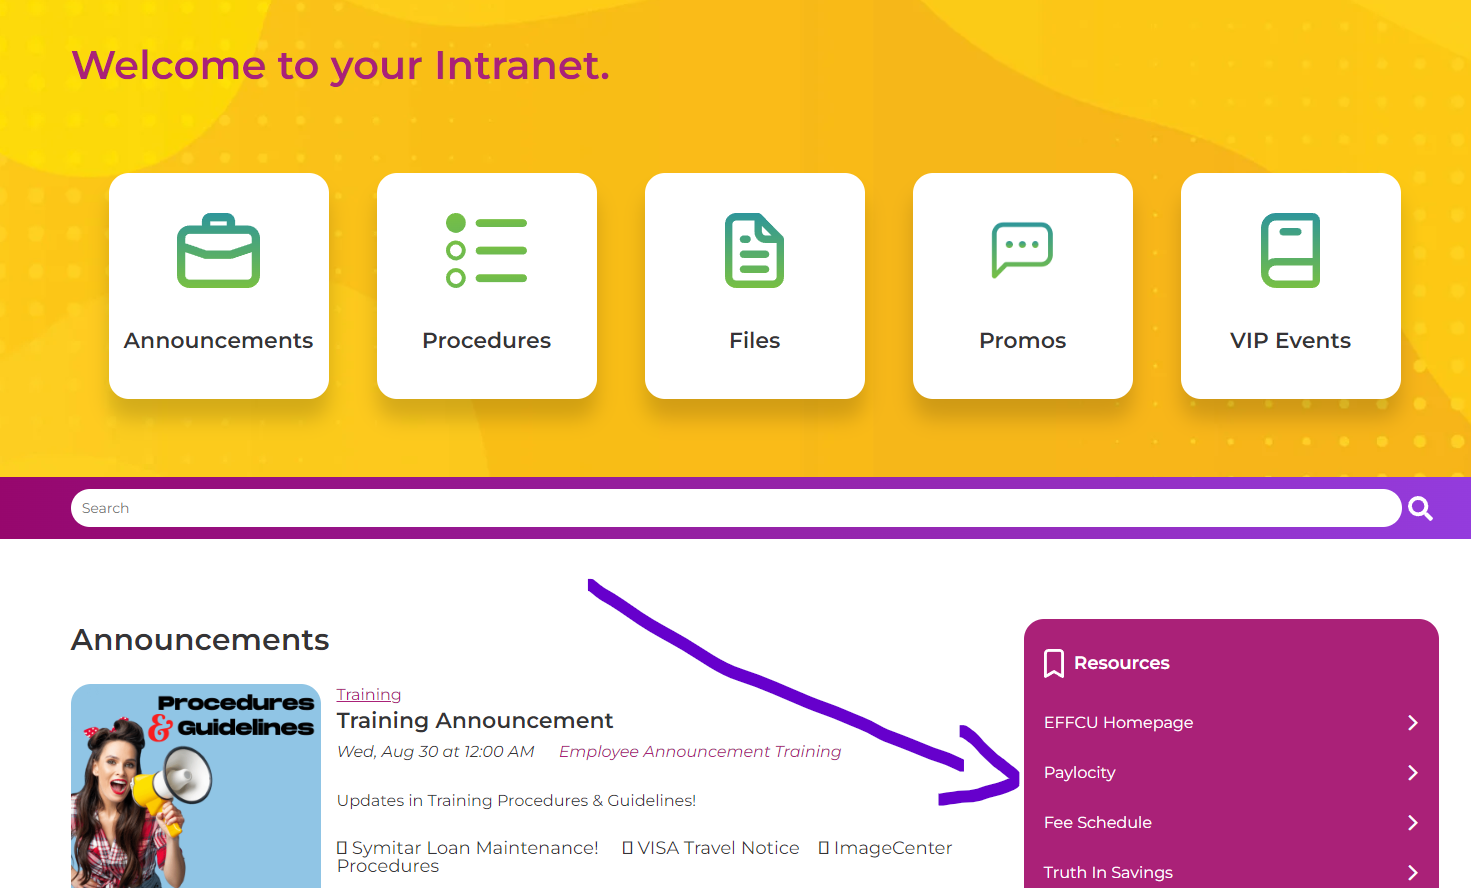The height and width of the screenshot is (888, 1471).
Task: Click inside the Search input field
Action: [x=735, y=508]
